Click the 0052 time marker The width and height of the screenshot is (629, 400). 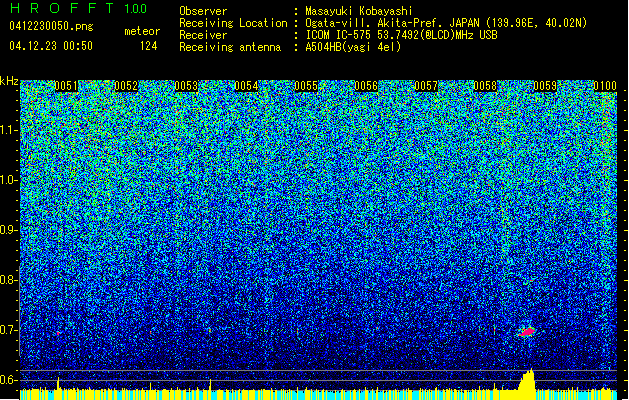coord(126,86)
